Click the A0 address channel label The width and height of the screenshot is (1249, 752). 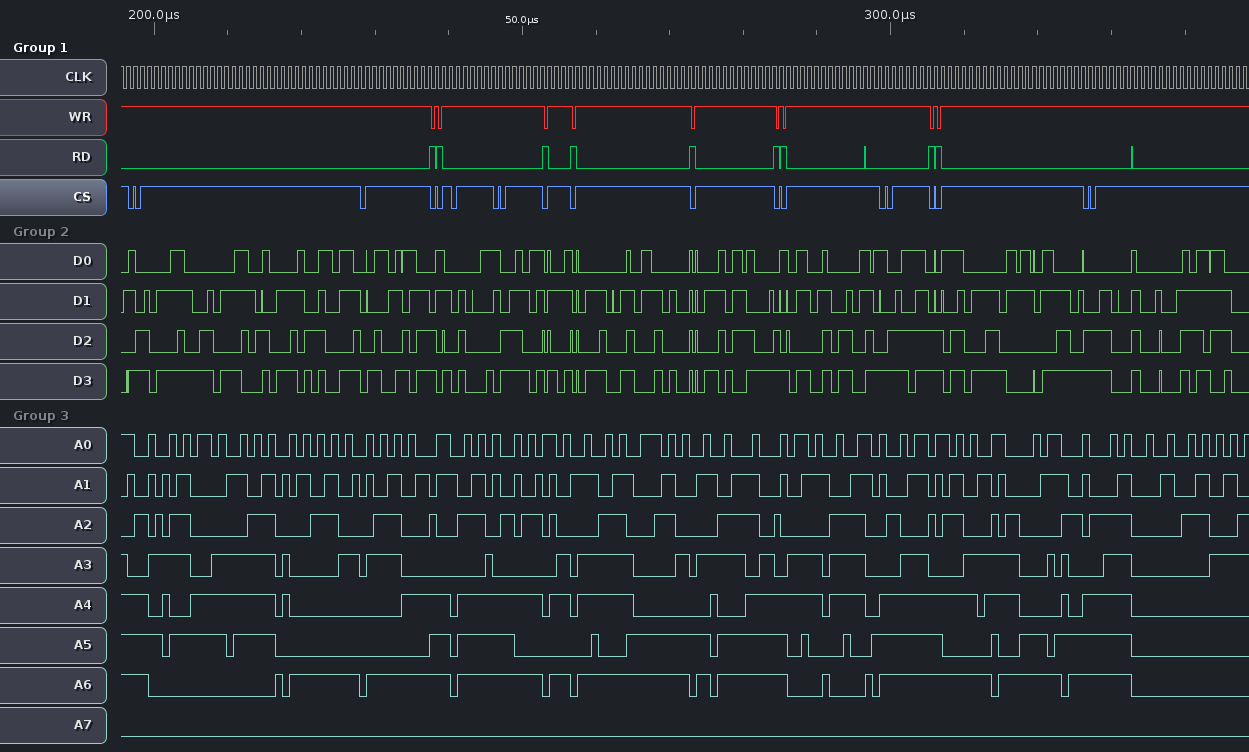(53, 445)
